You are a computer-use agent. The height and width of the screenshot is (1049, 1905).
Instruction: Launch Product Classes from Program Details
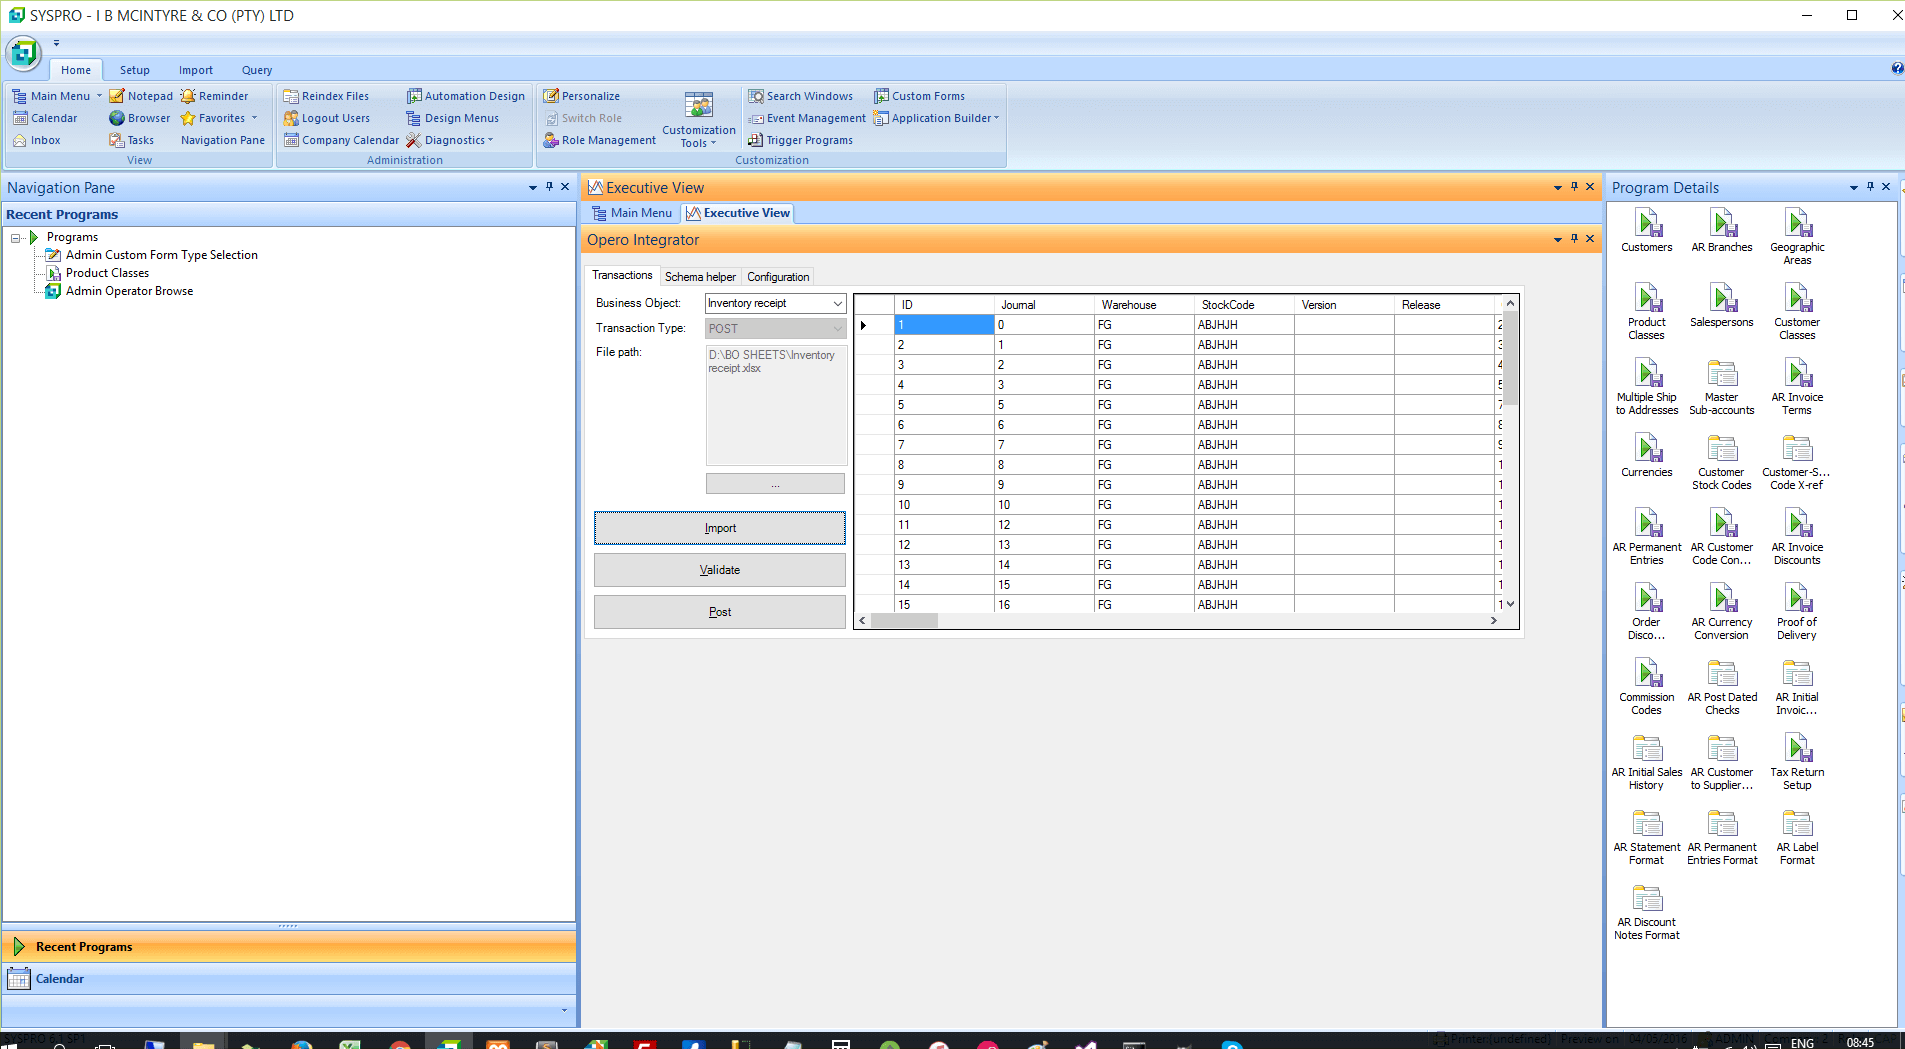pos(1646,311)
